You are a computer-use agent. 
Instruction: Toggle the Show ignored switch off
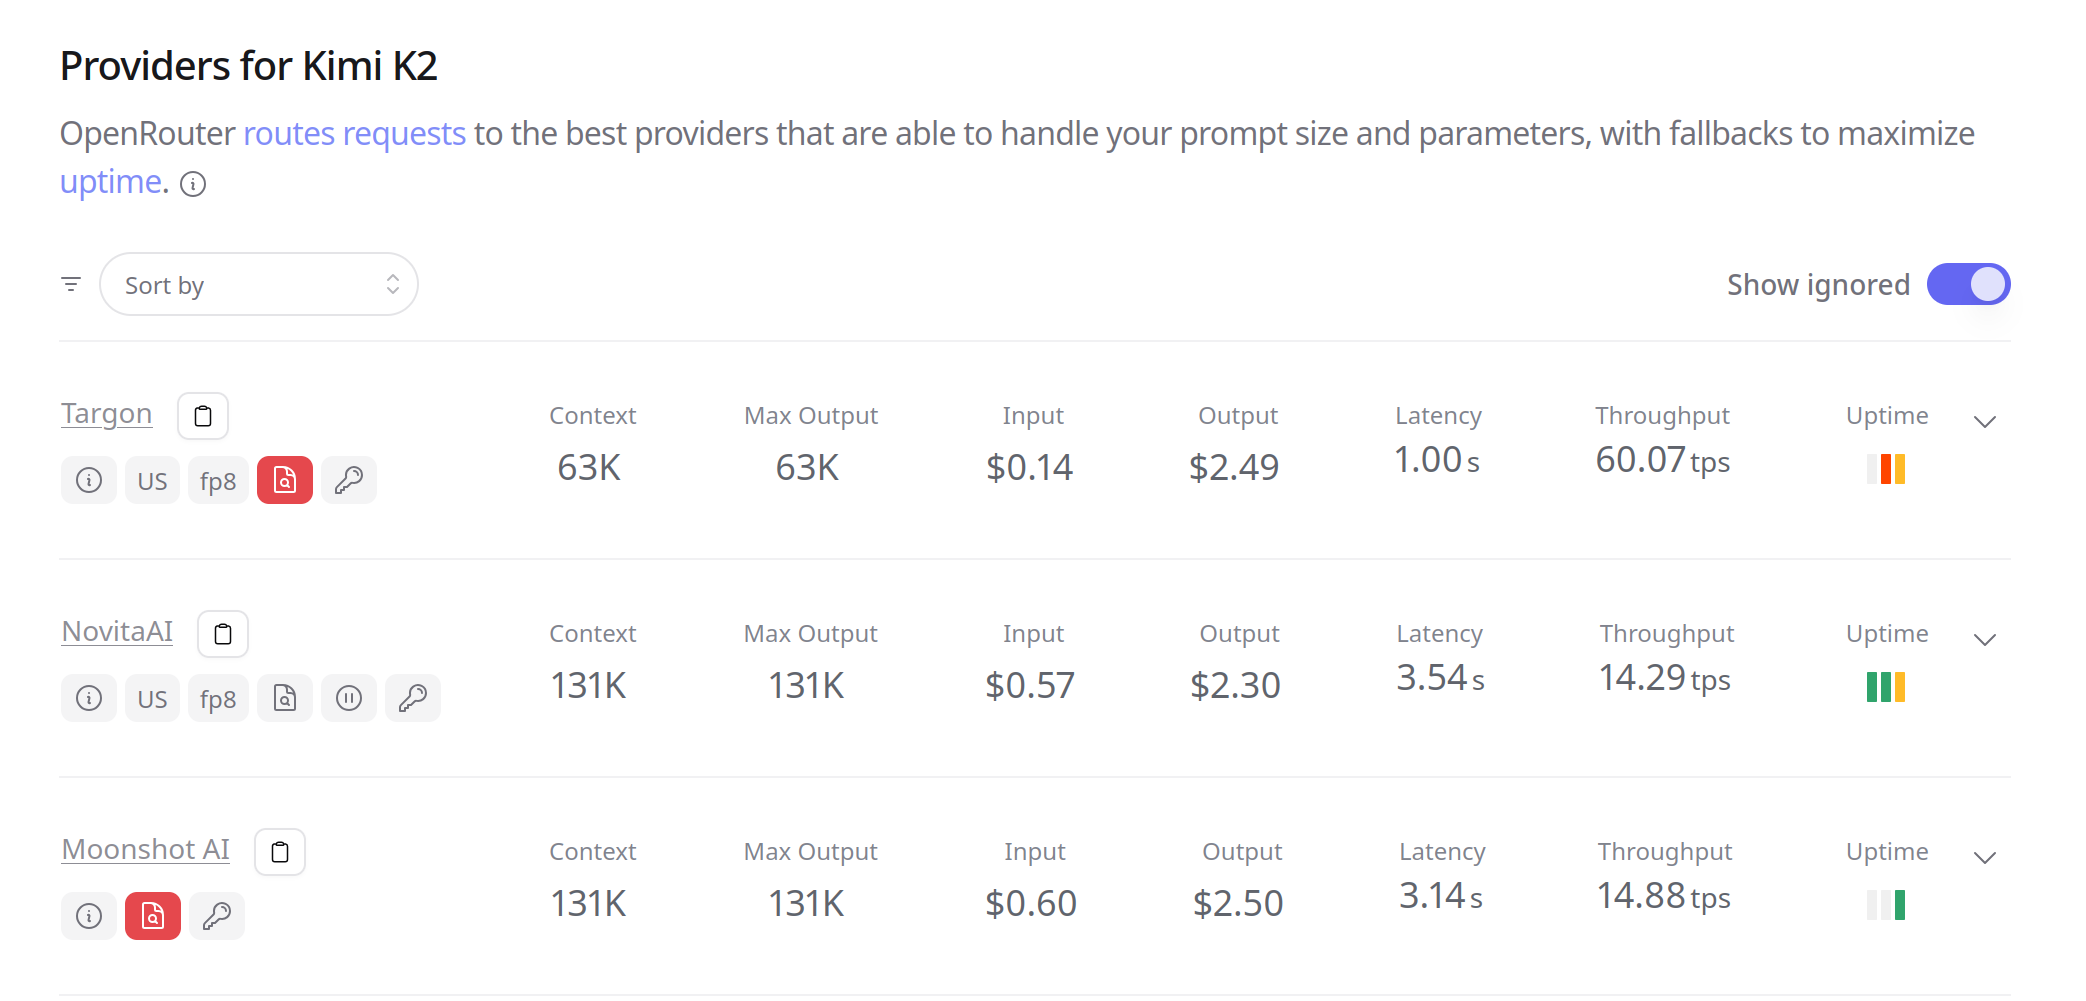pos(1968,284)
